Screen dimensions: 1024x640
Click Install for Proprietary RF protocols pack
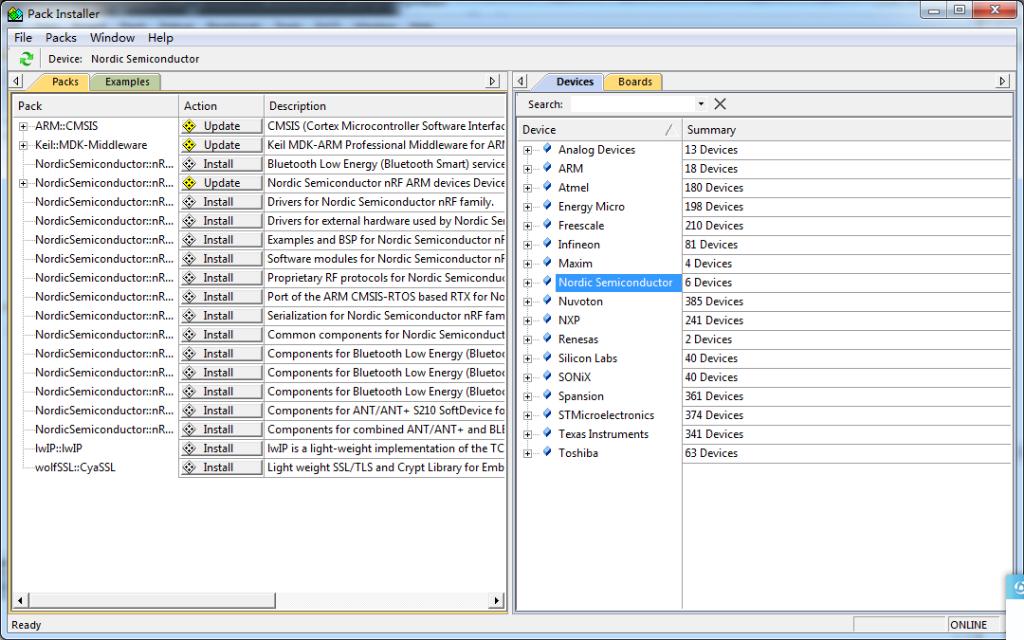click(221, 278)
